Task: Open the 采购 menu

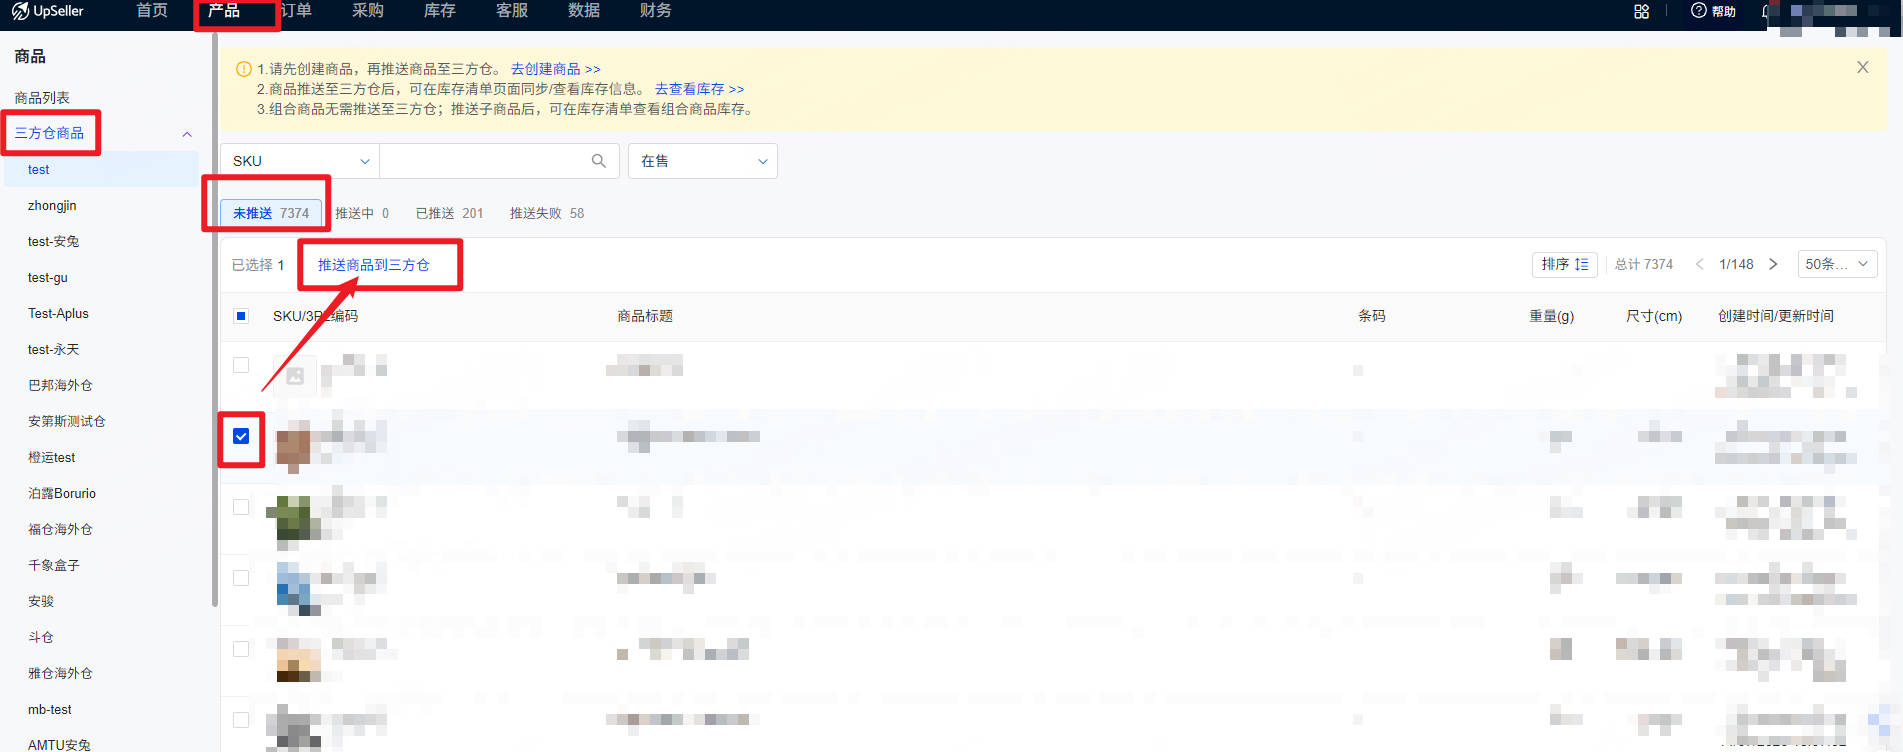Action: (x=368, y=11)
